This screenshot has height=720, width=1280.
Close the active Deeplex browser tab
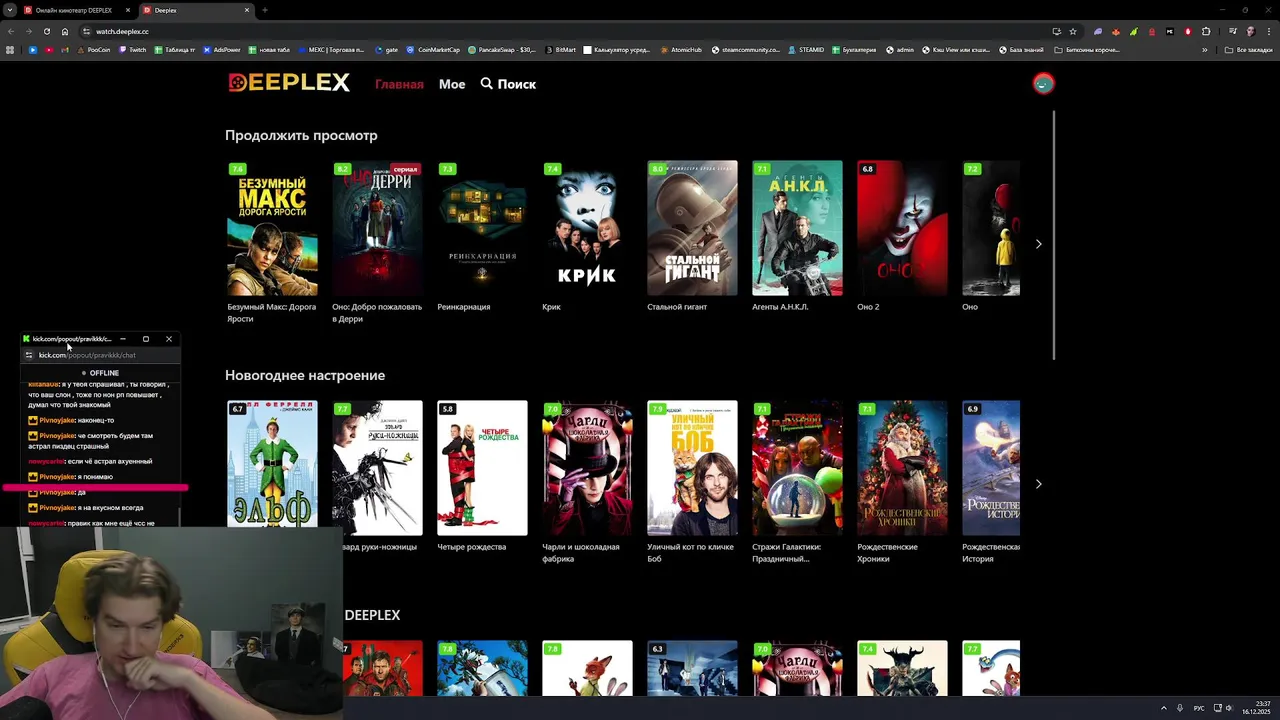[247, 10]
